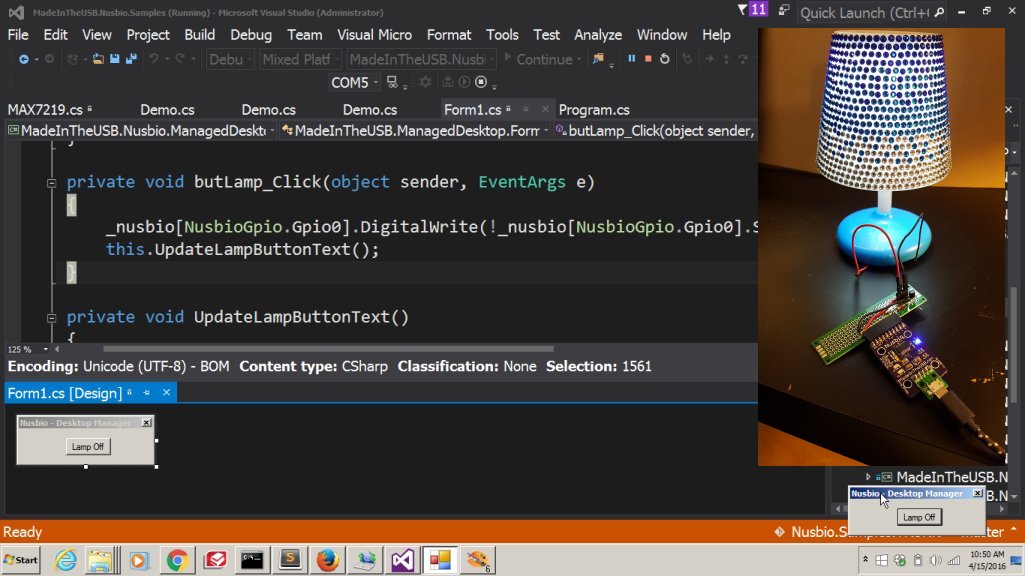Screen dimensions: 1025x576
Task: Click the Break All pause icon
Action: coord(631,59)
